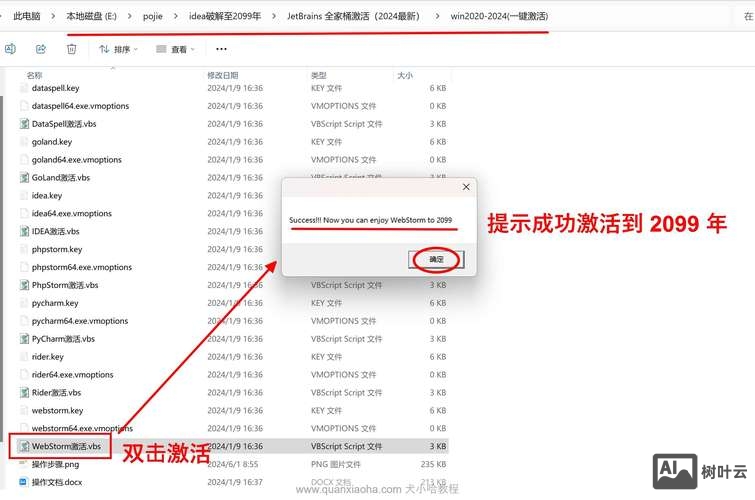This screenshot has height=500, width=755.
Task: Expand chevron after 此电脑 in breadcrumb
Action: (53, 16)
